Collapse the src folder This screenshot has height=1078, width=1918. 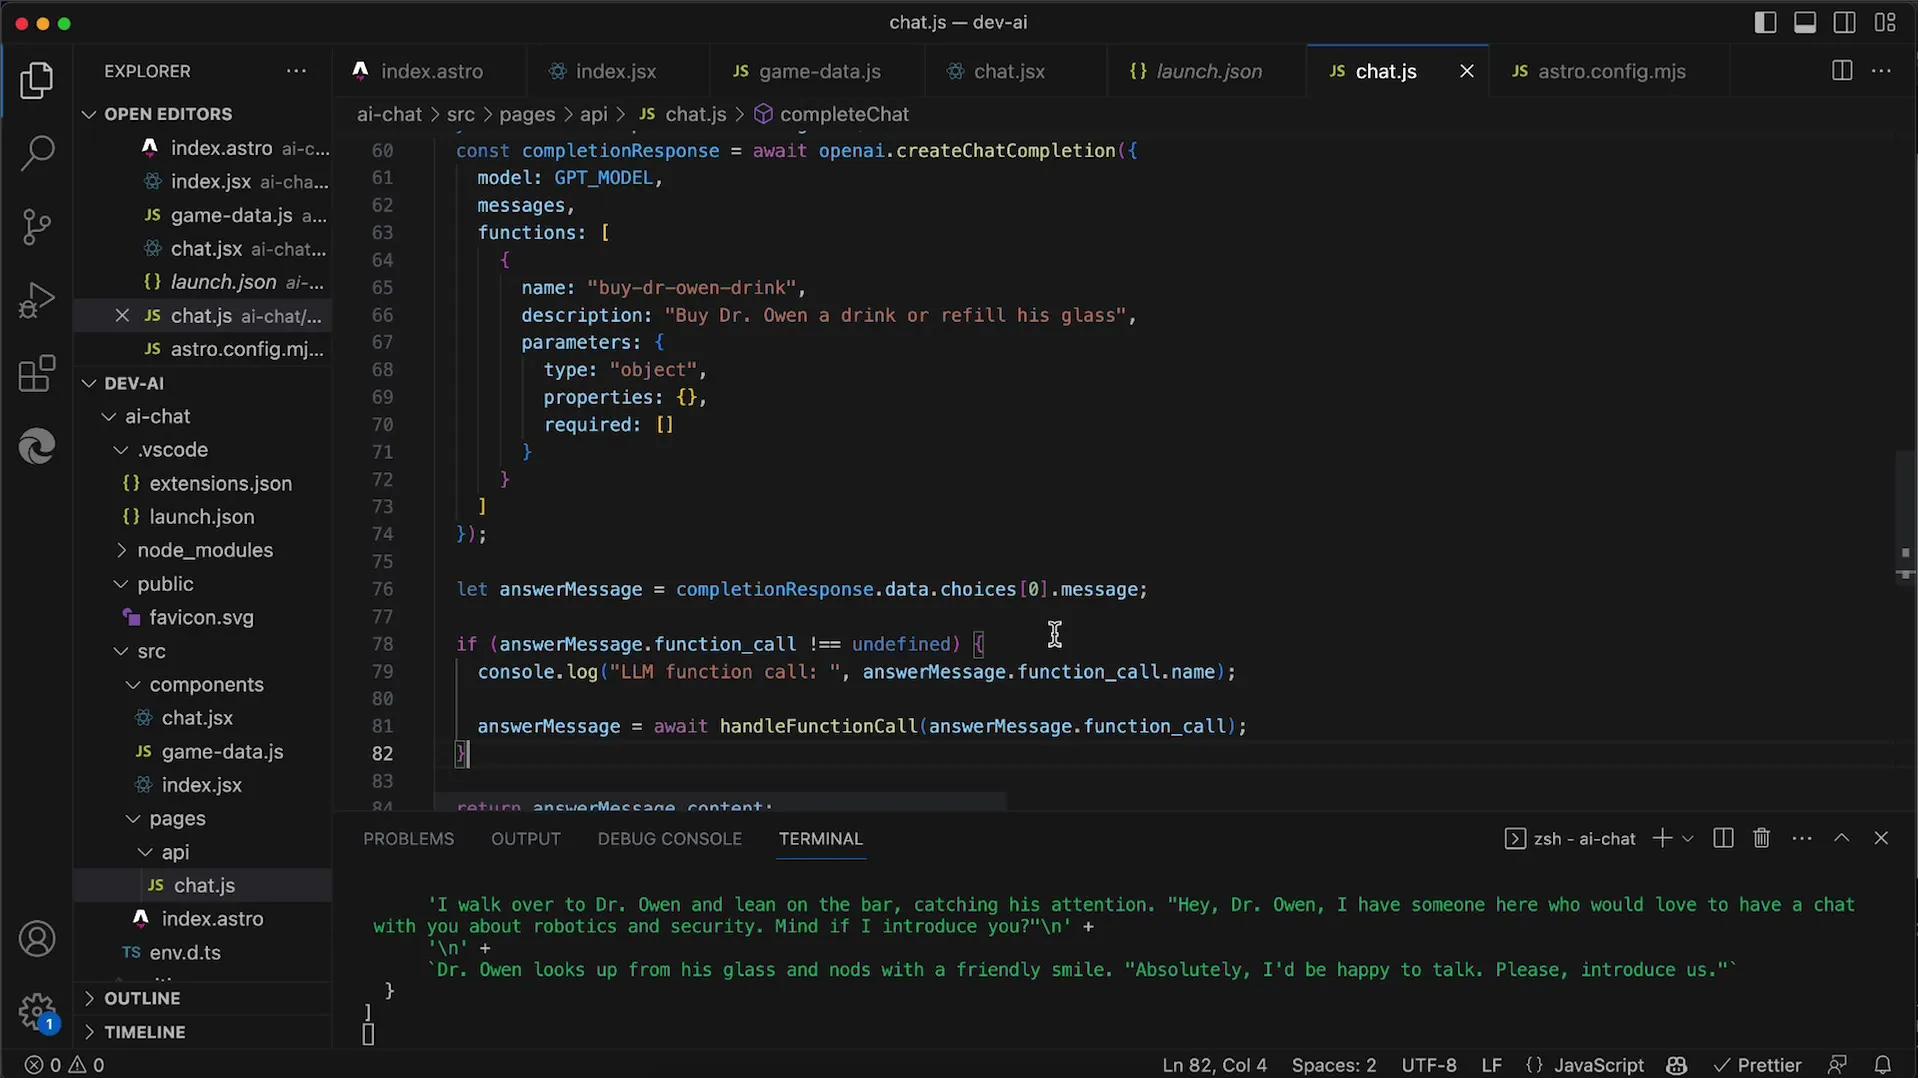(151, 651)
